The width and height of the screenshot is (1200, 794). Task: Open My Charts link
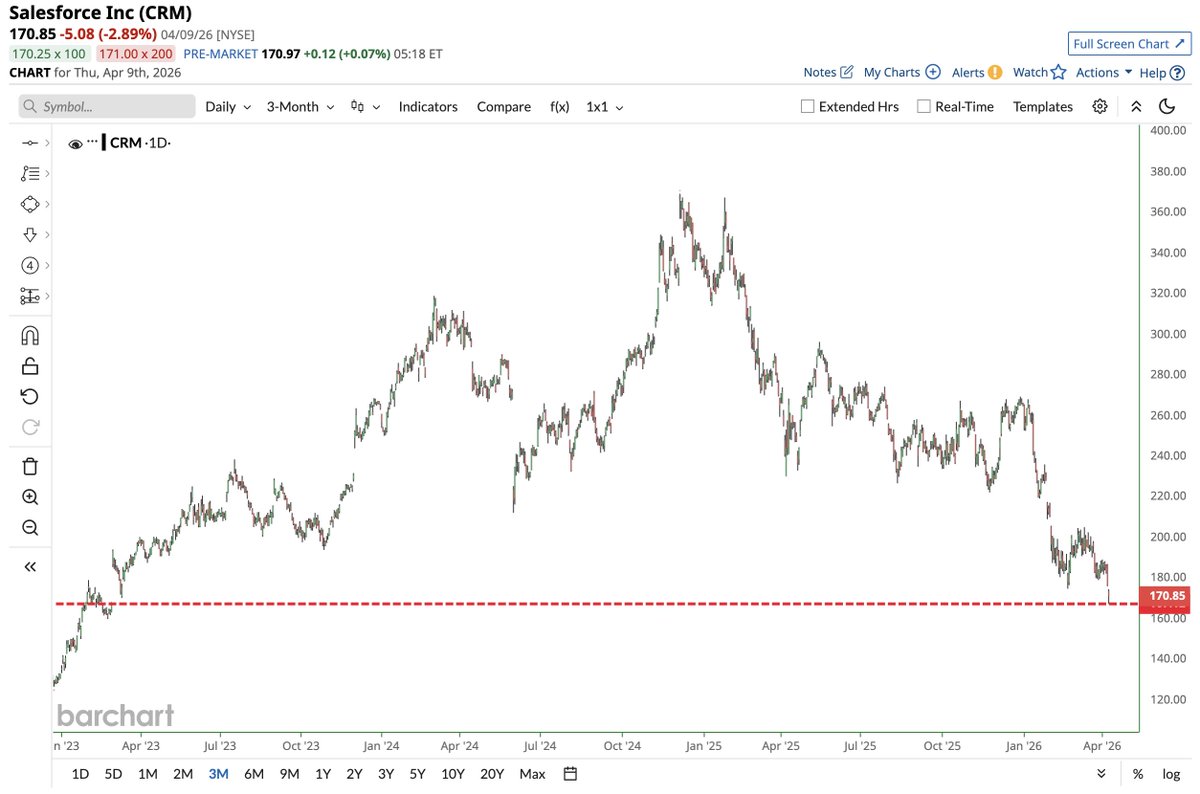pyautogui.click(x=902, y=72)
